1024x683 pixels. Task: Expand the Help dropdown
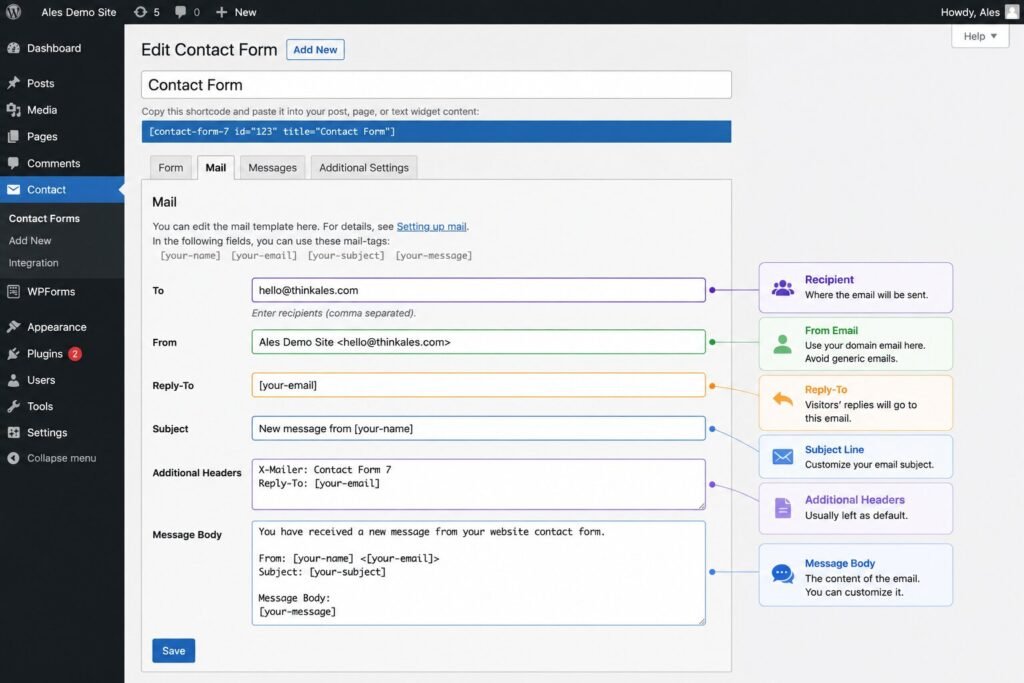[x=980, y=36]
